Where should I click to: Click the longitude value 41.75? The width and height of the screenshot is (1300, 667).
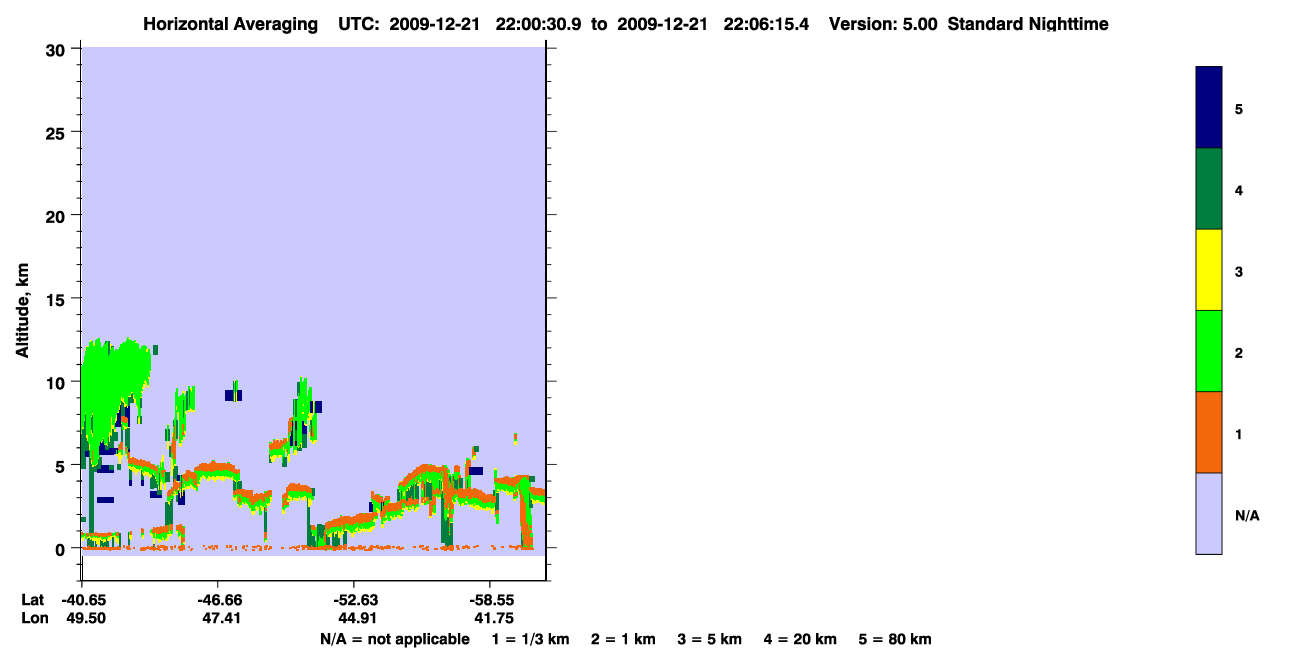[x=493, y=618]
